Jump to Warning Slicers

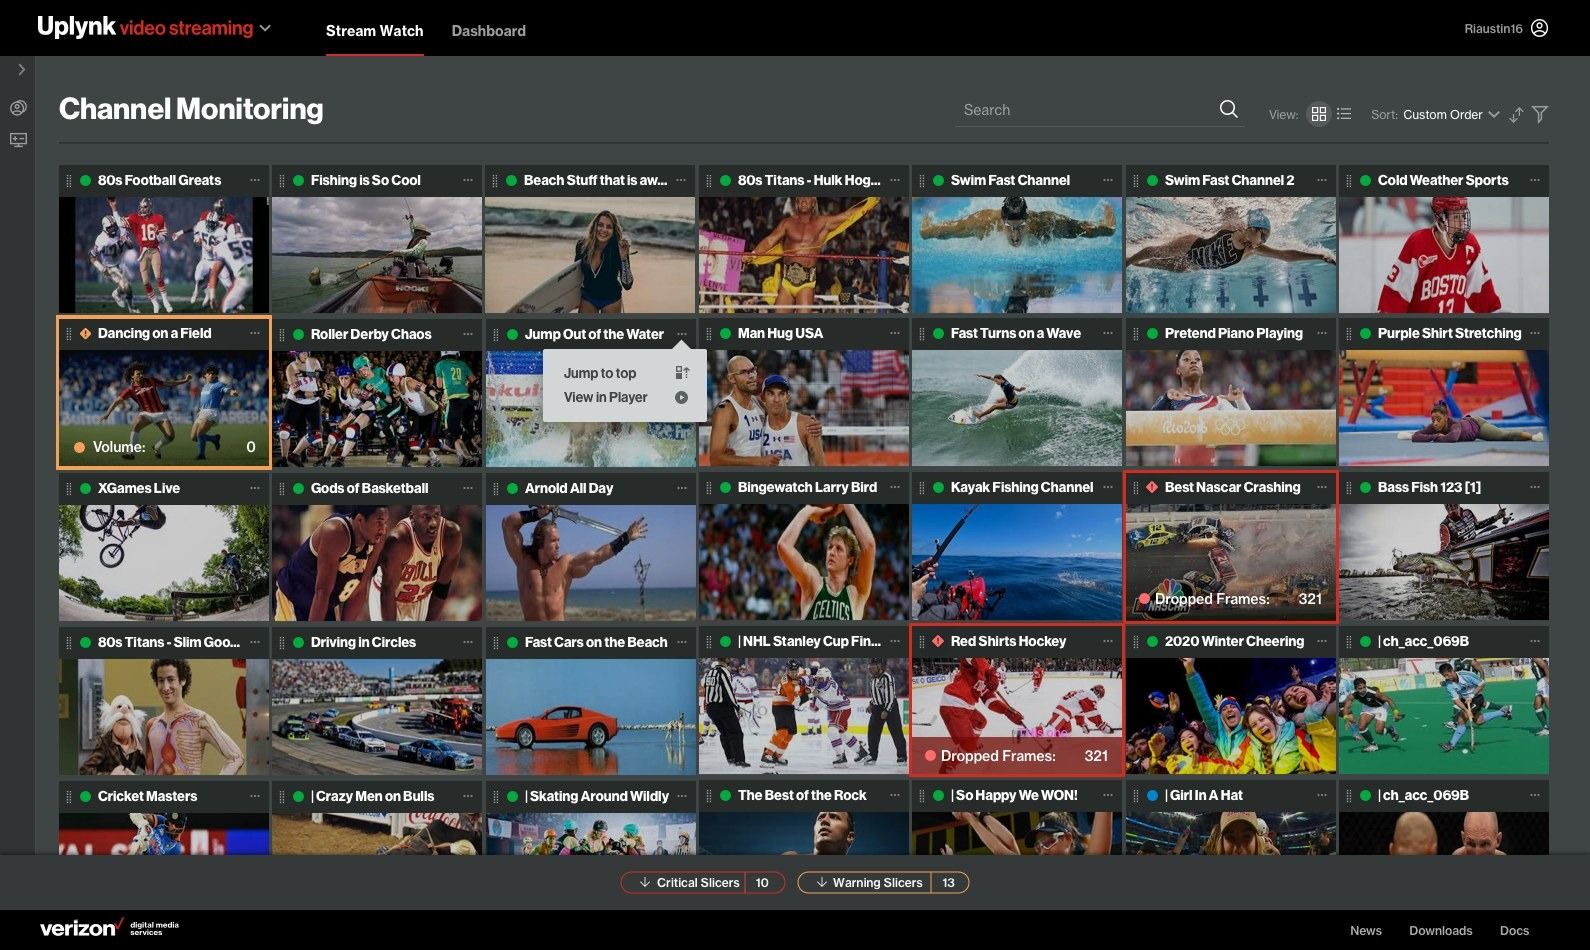coord(883,883)
